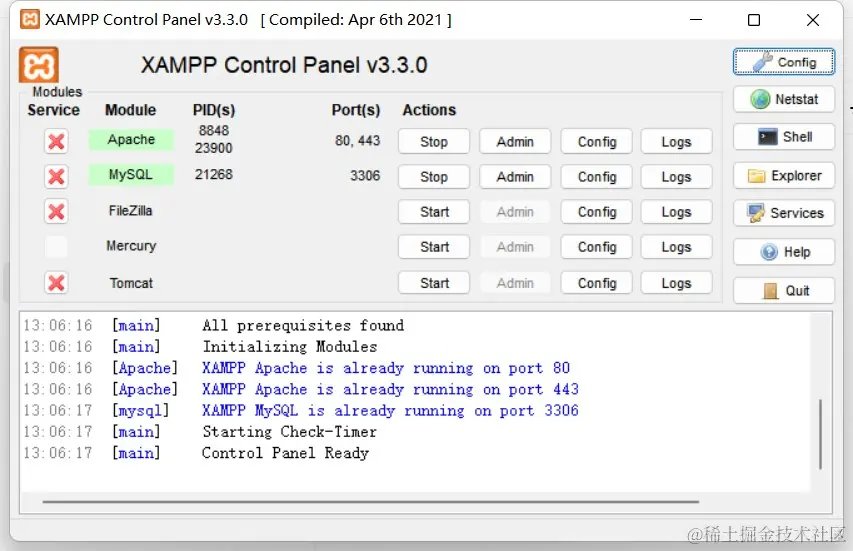The image size is (853, 551).
Task: Click log line 'All prerequisites found'
Action: point(303,325)
